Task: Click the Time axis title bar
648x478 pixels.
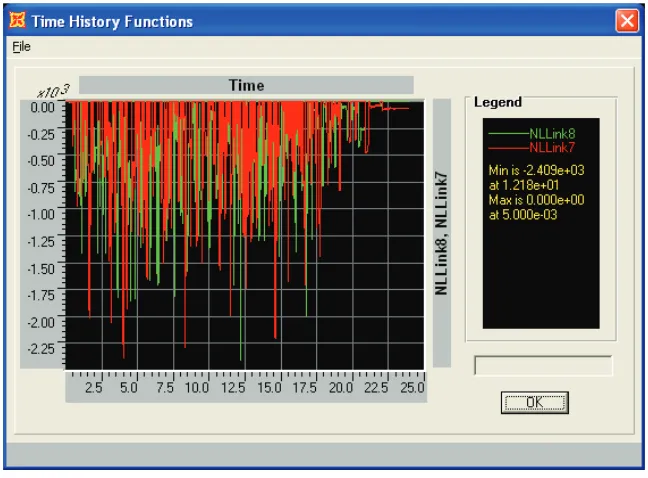Action: click(x=246, y=85)
